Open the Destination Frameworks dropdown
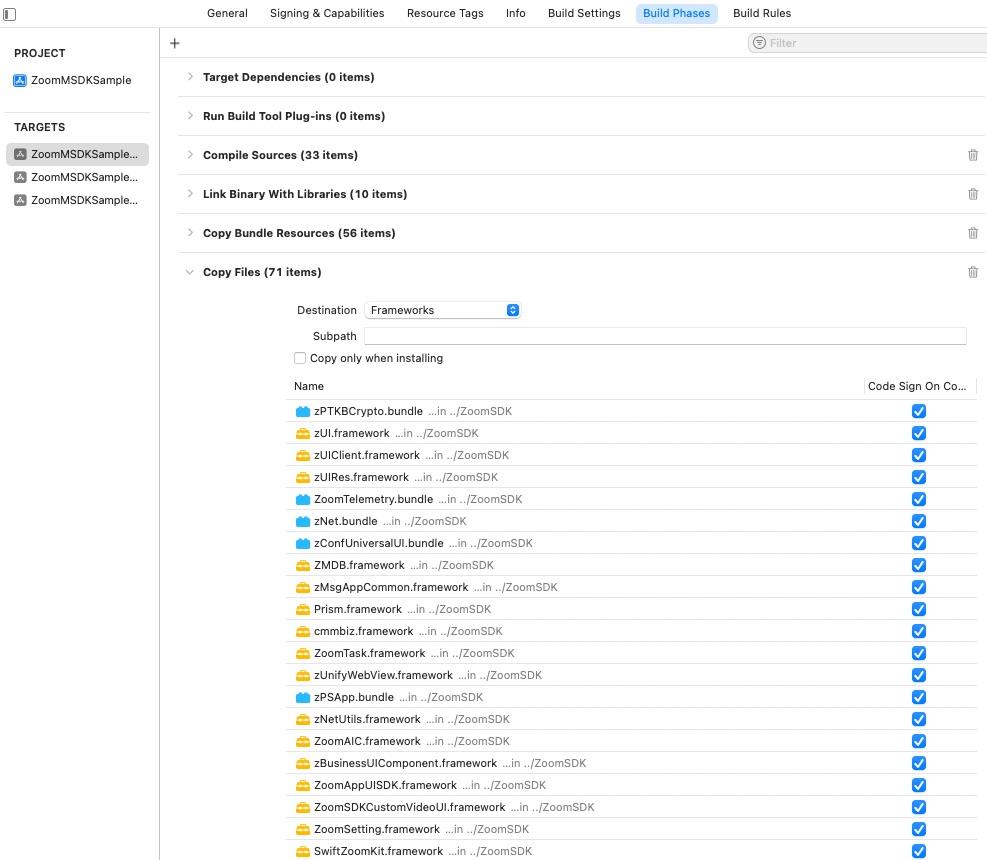The height and width of the screenshot is (860, 987). click(443, 310)
